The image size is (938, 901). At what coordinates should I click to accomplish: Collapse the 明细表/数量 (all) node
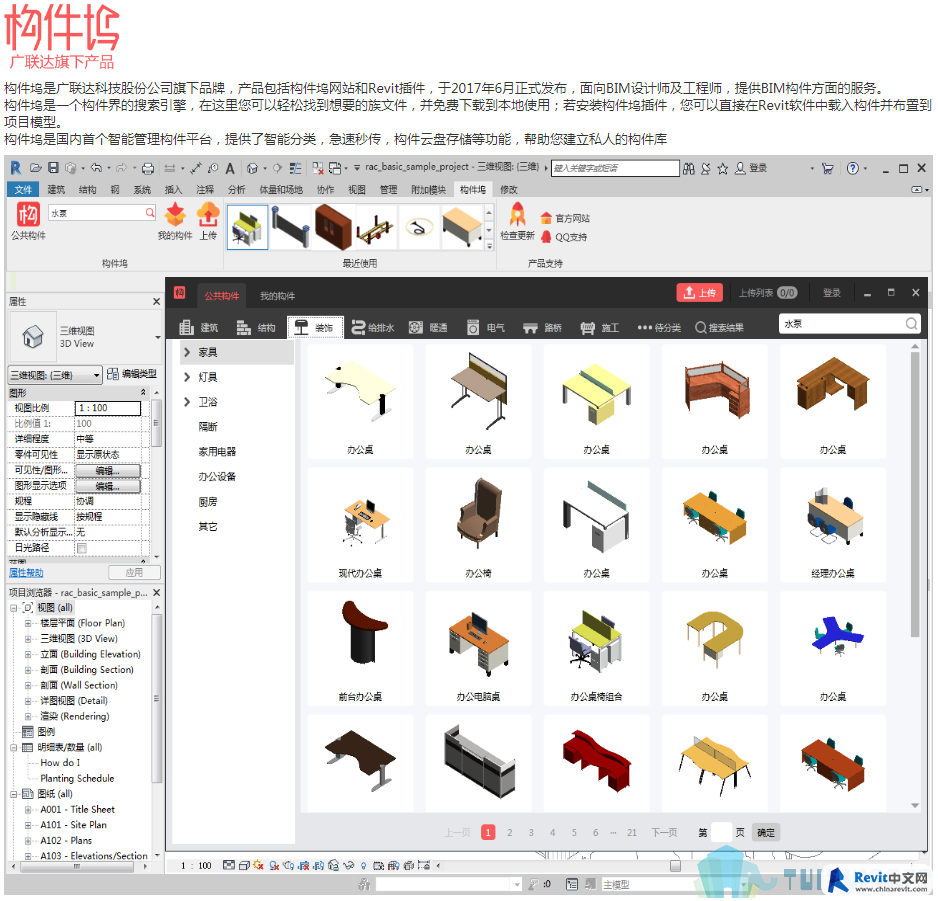(x=13, y=748)
